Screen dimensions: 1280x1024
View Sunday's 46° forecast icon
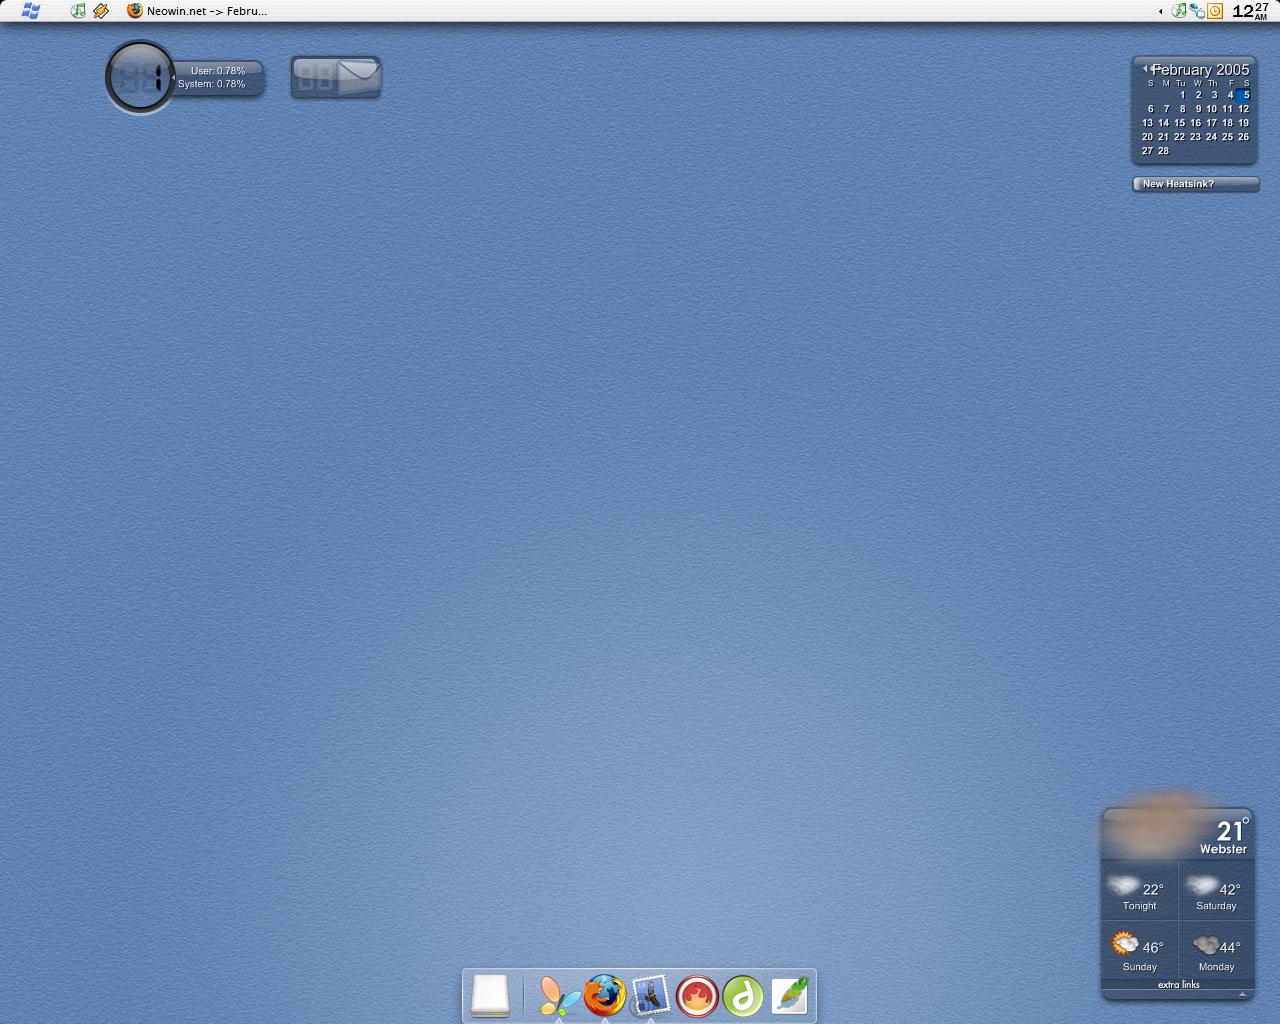pyautogui.click(x=1125, y=944)
